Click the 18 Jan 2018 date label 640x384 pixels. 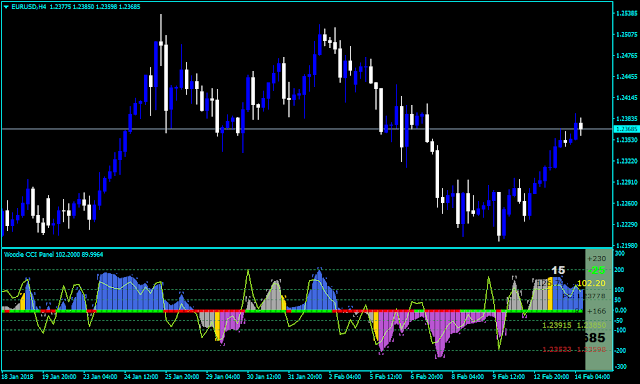(18, 377)
